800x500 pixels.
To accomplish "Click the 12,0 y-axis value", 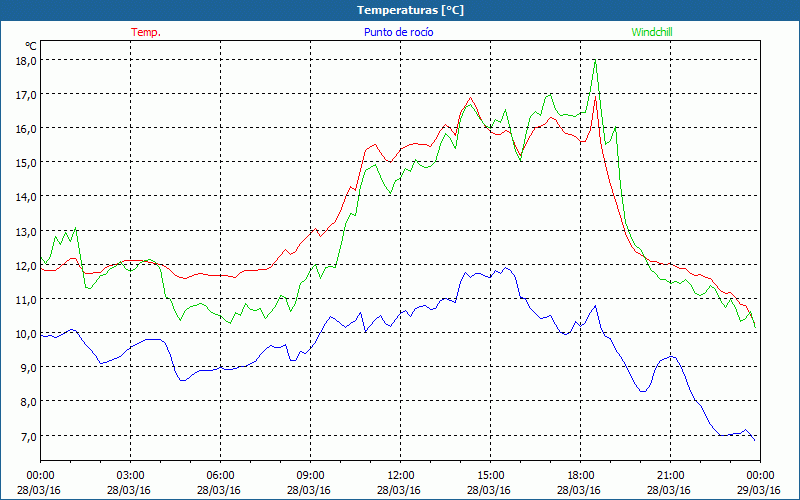I will 27,265.
